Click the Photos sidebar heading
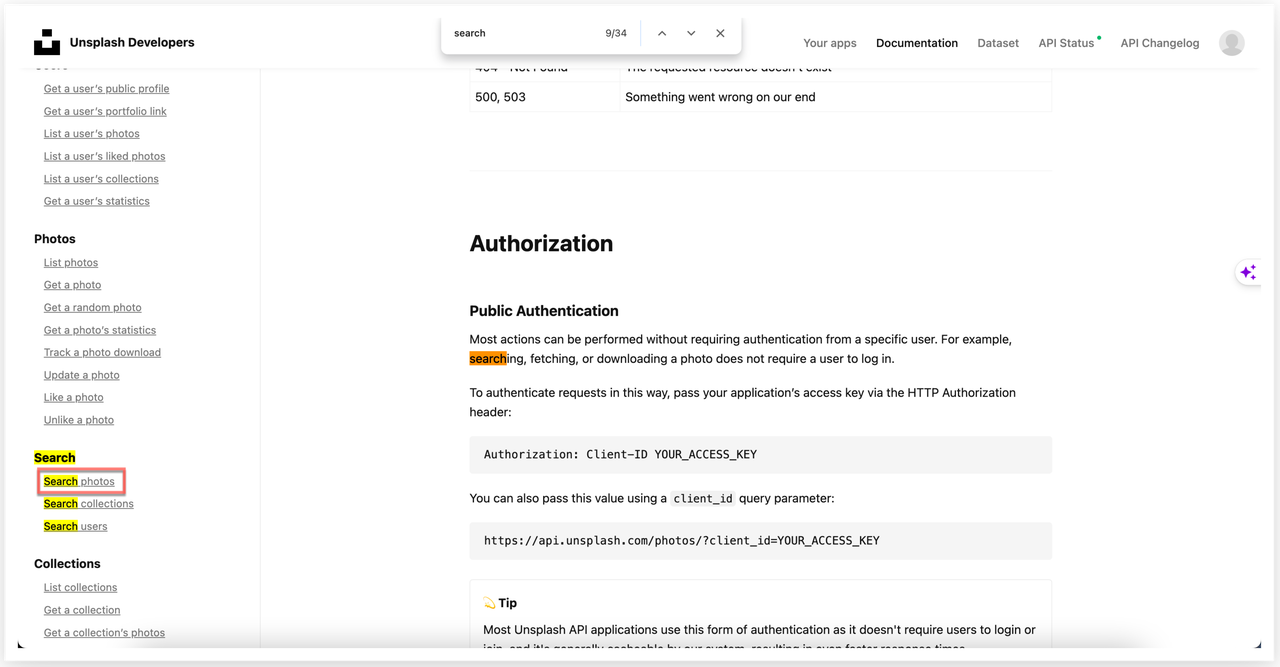 55,239
